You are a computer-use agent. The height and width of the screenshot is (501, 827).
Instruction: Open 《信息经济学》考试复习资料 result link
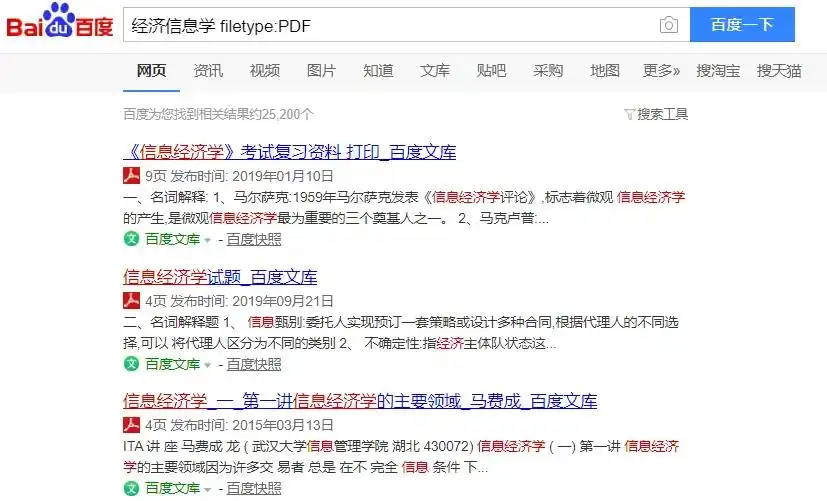tap(289, 152)
